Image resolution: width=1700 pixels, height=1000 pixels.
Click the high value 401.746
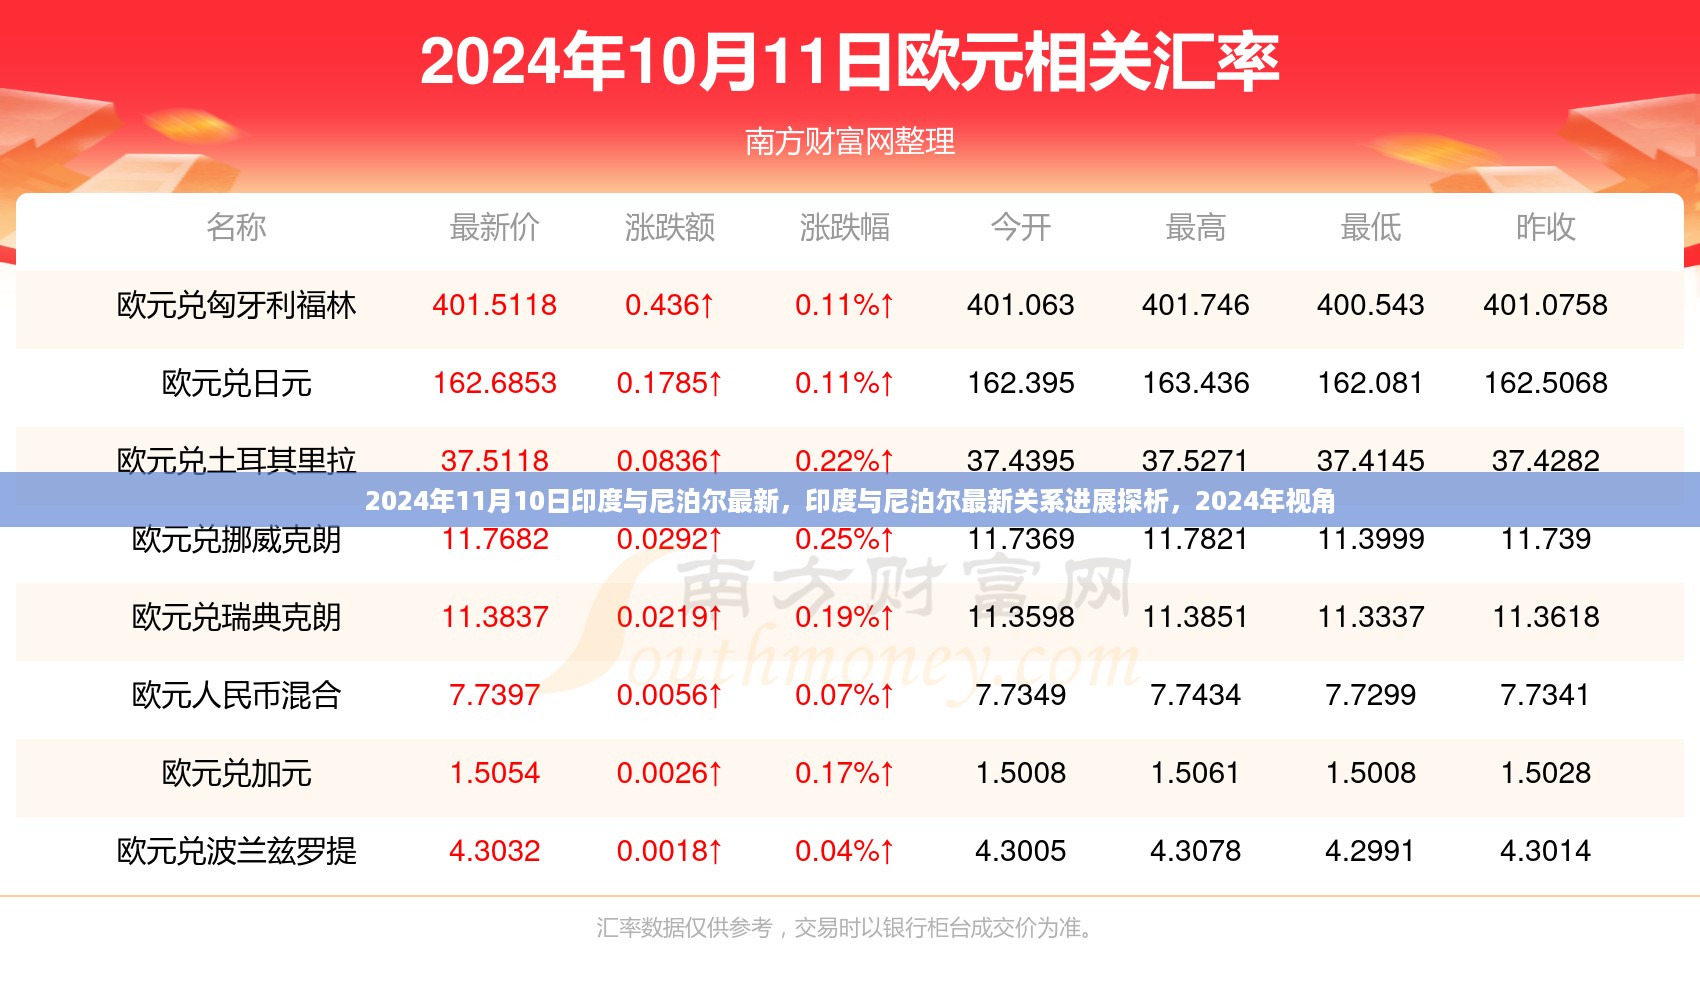(x=1195, y=305)
